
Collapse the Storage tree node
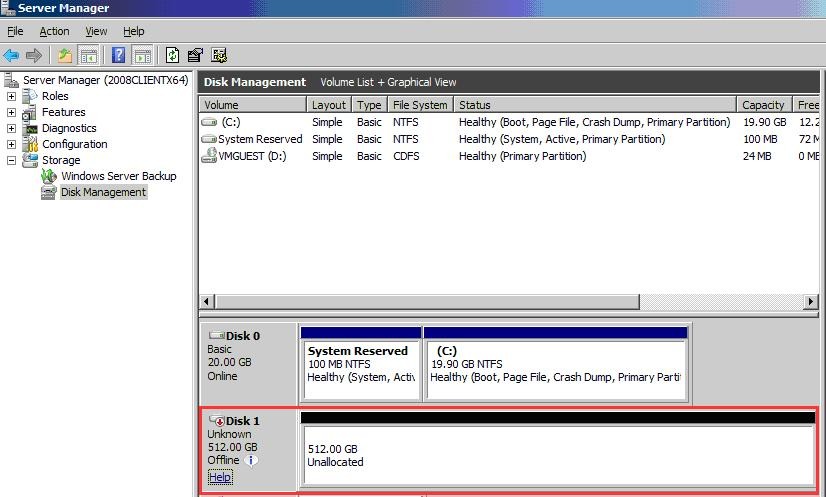coord(12,161)
